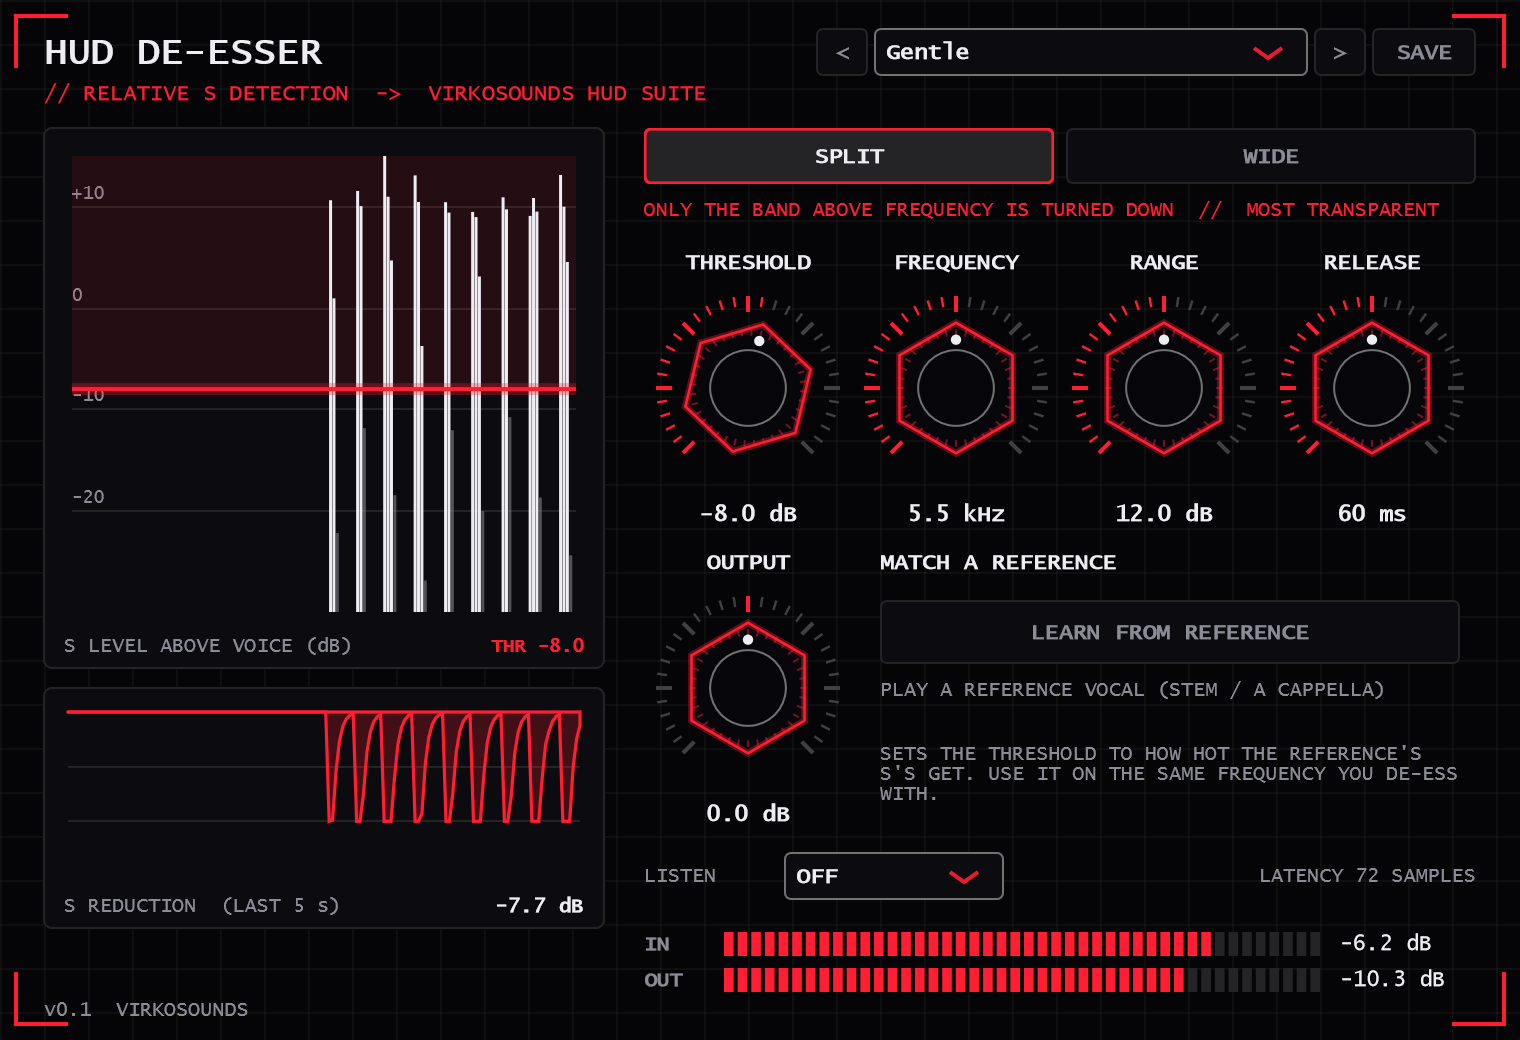The image size is (1520, 1040).
Task: Switch to WIDE mode
Action: click(1270, 156)
